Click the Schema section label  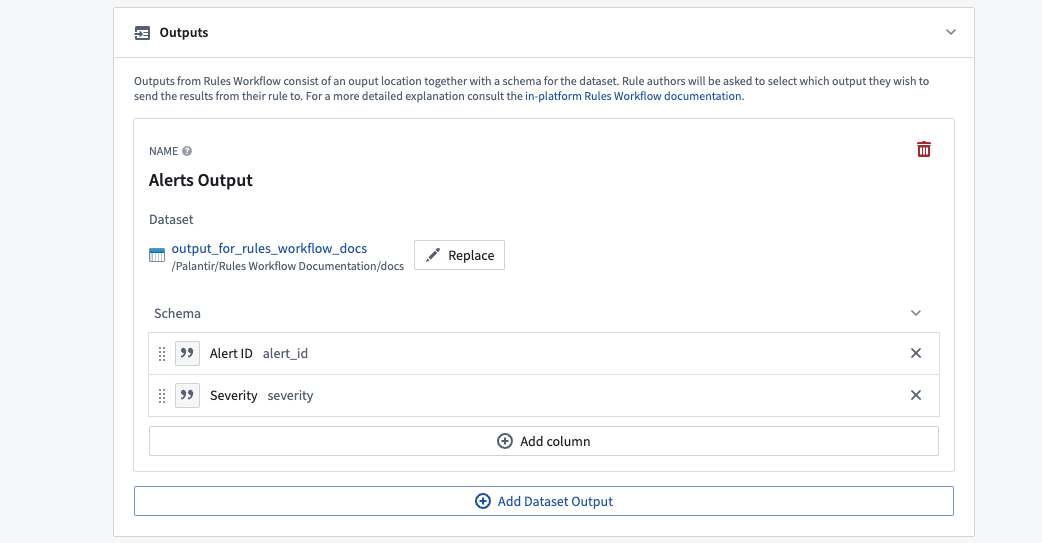click(x=177, y=313)
